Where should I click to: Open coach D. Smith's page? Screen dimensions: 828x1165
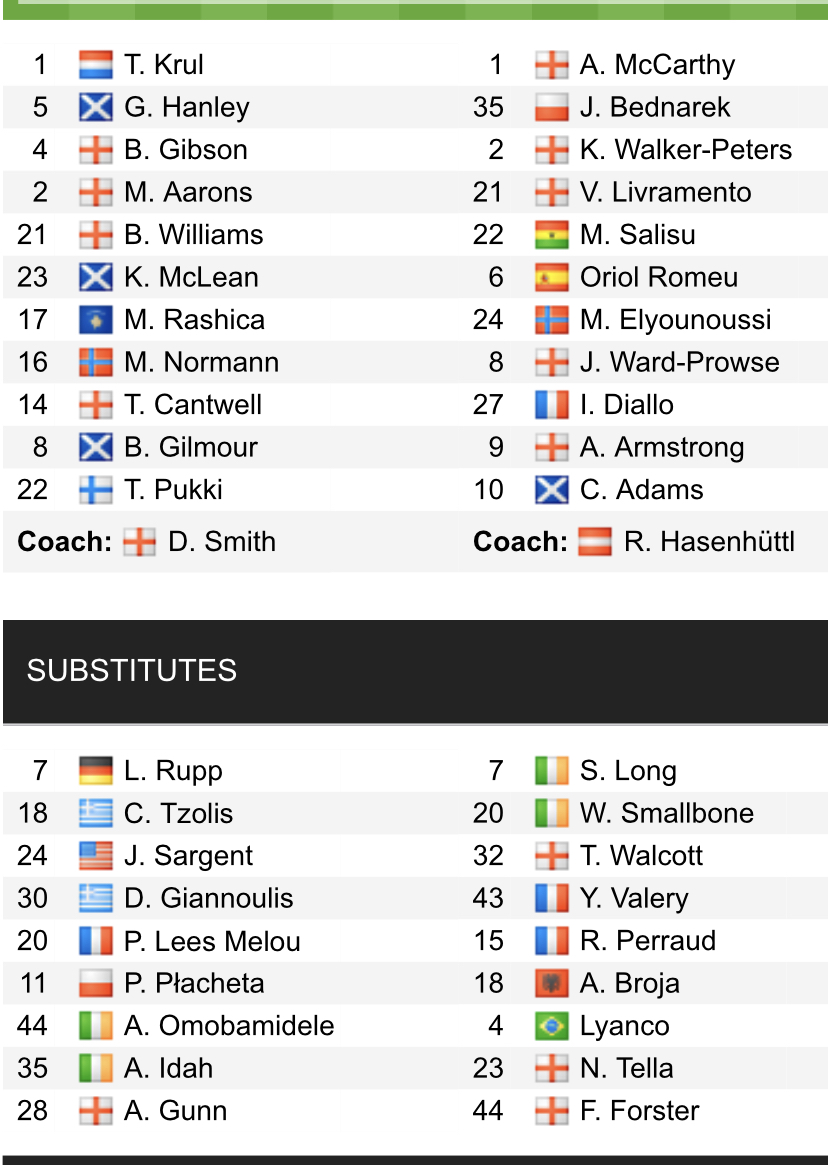coord(221,542)
